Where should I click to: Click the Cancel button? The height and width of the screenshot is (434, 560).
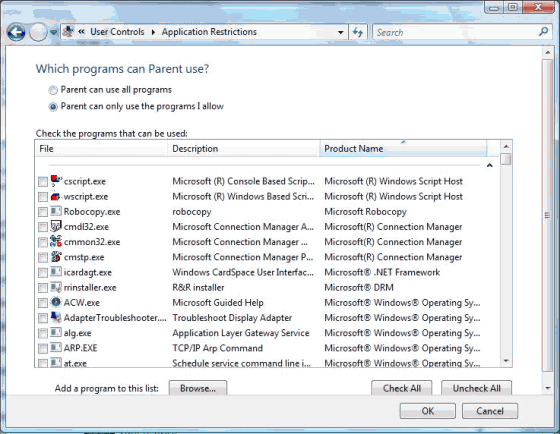coord(490,411)
